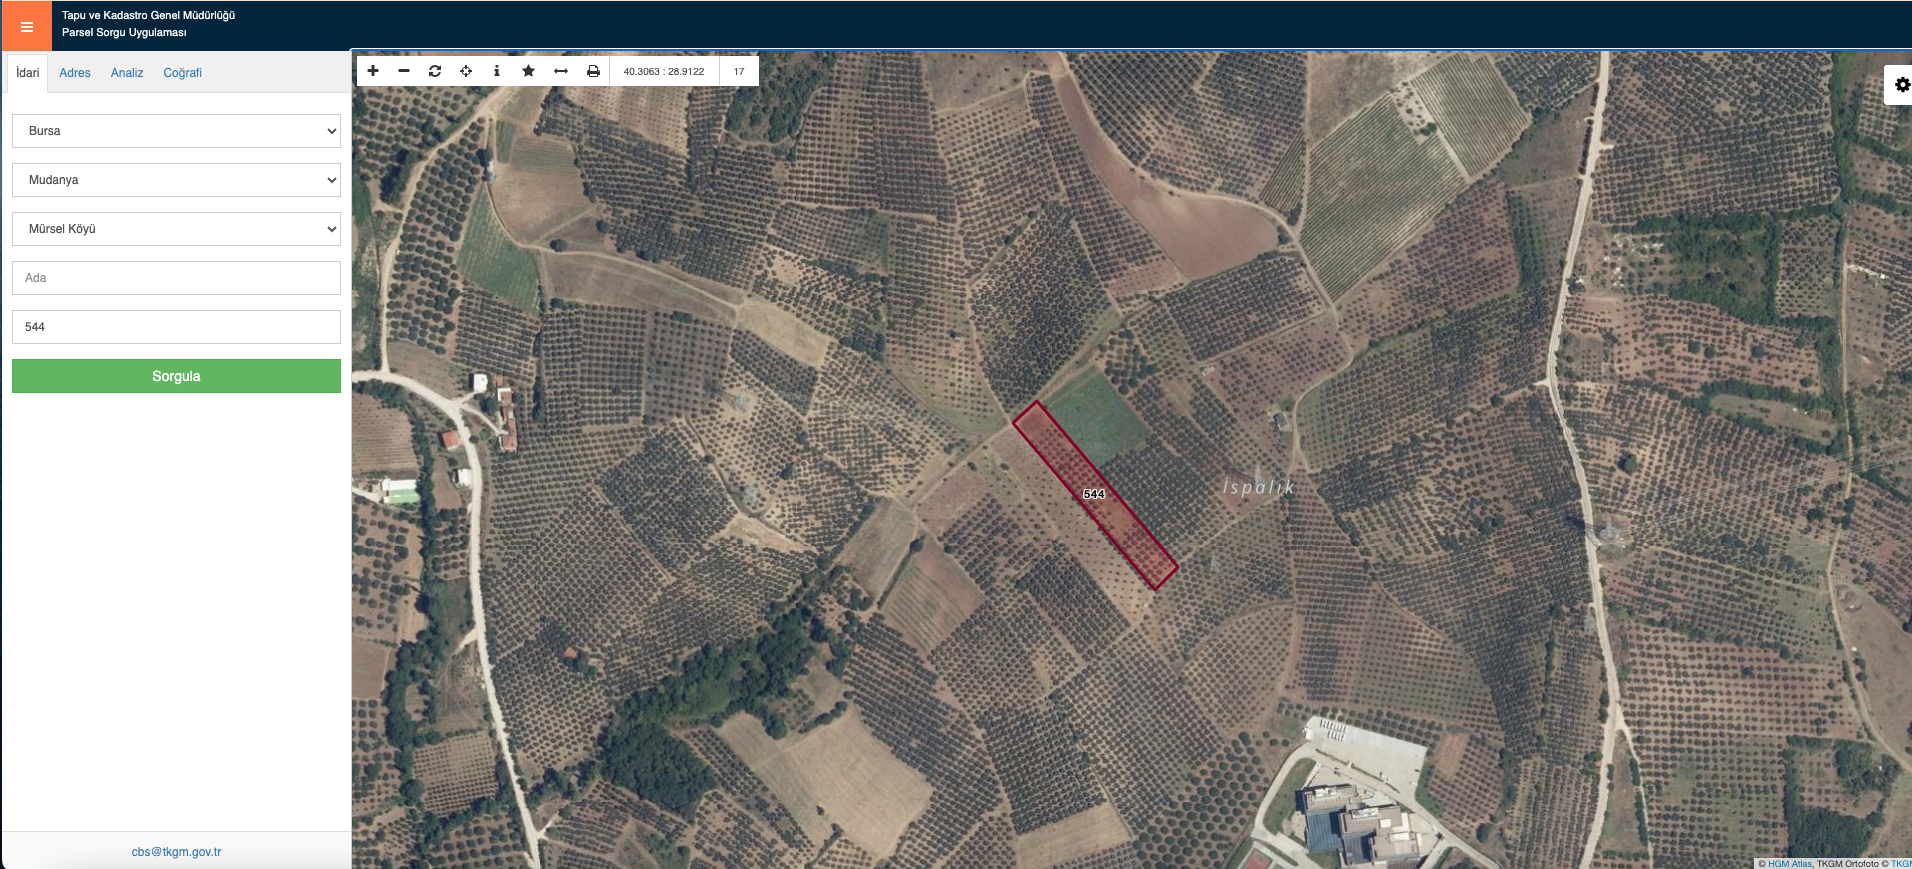The width and height of the screenshot is (1912, 869).
Task: Switch to the Adres tab
Action: (75, 73)
